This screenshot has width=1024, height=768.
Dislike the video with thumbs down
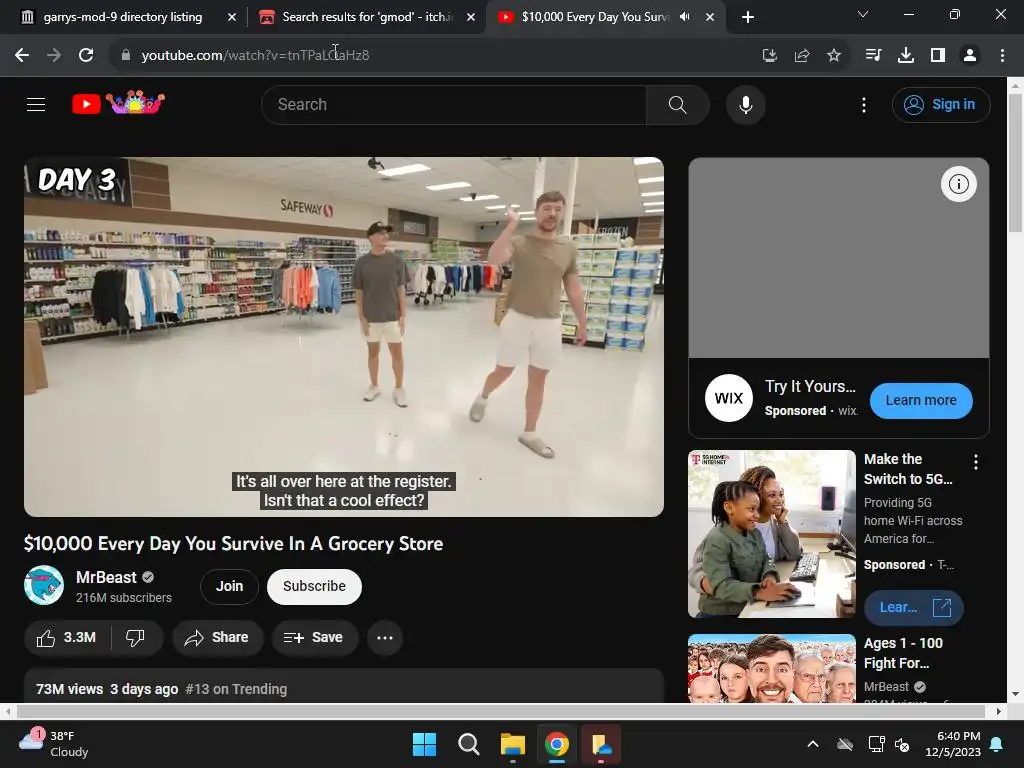pos(136,637)
